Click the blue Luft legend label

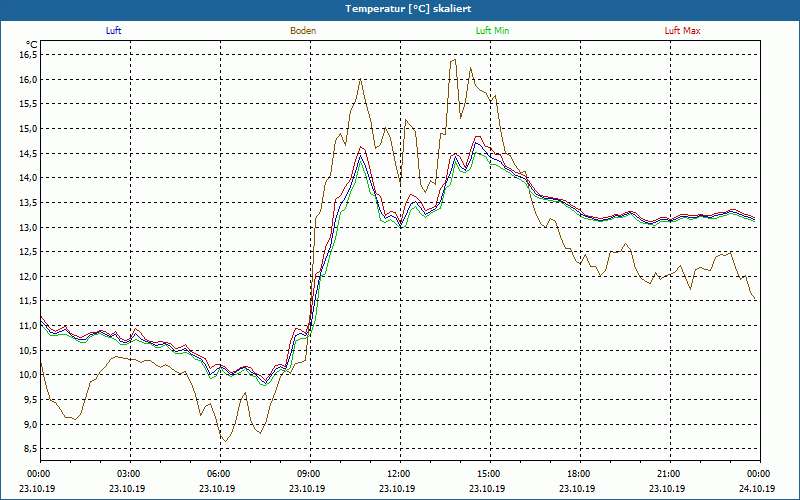[x=113, y=31]
